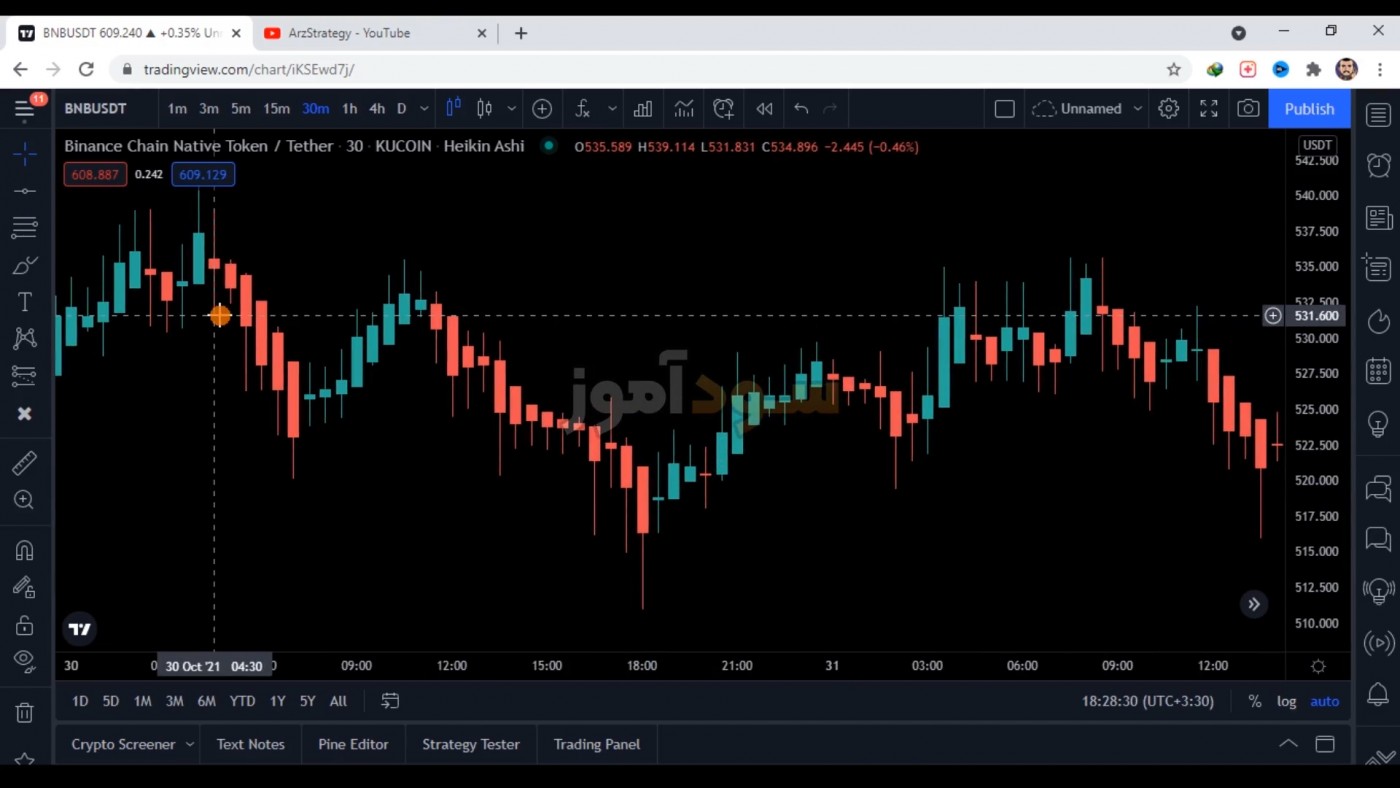Expand the chart type dropdown arrow

[511, 109]
